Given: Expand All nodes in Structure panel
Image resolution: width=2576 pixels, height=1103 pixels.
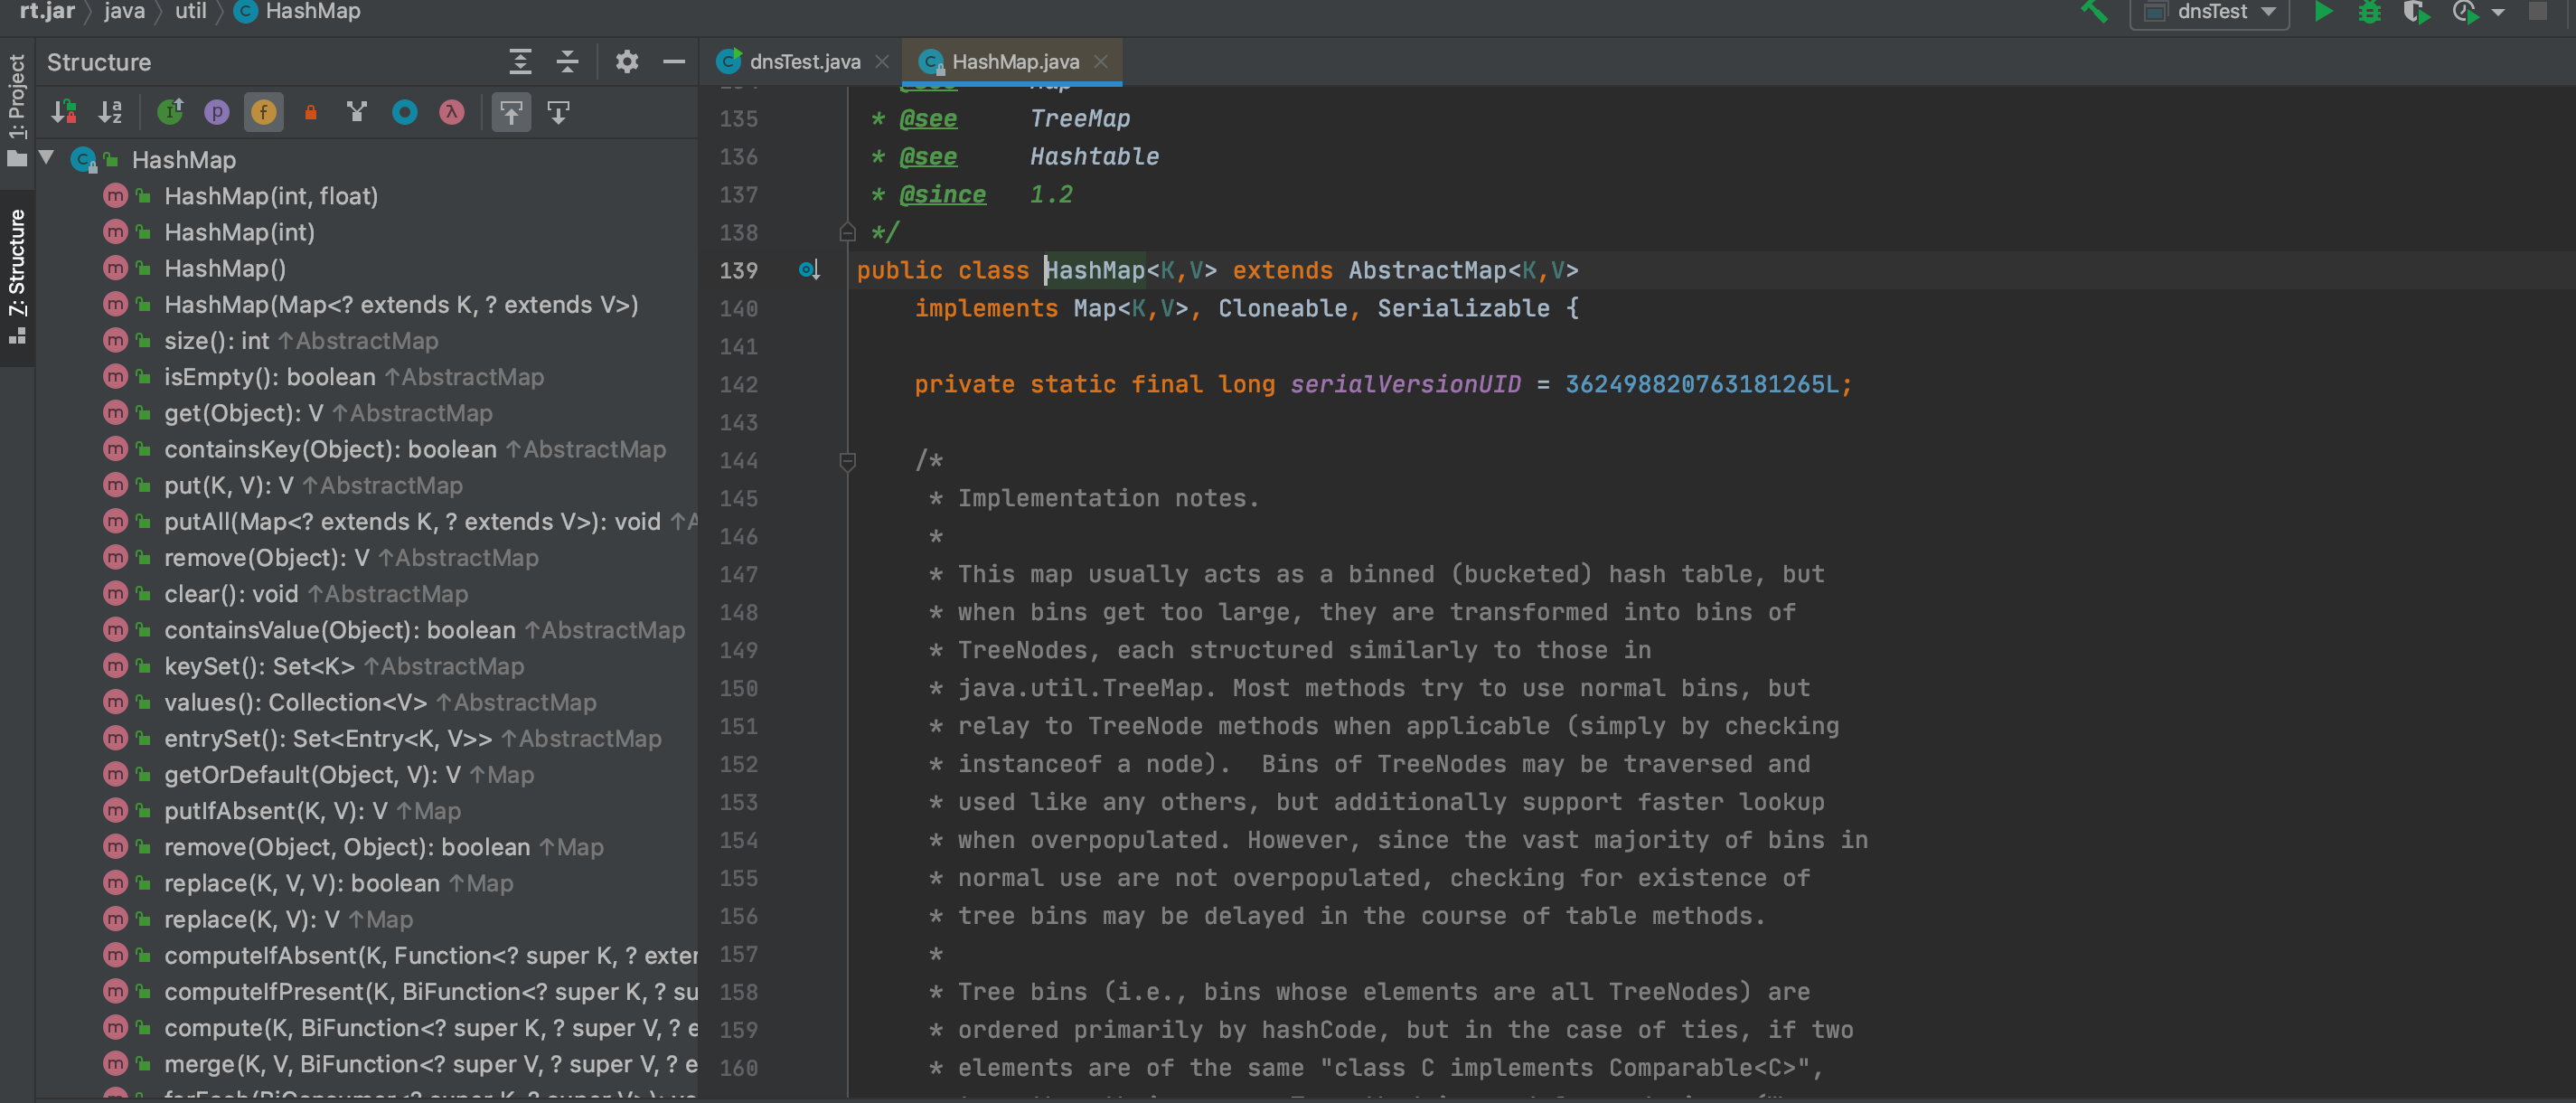Looking at the screenshot, I should pos(520,62).
